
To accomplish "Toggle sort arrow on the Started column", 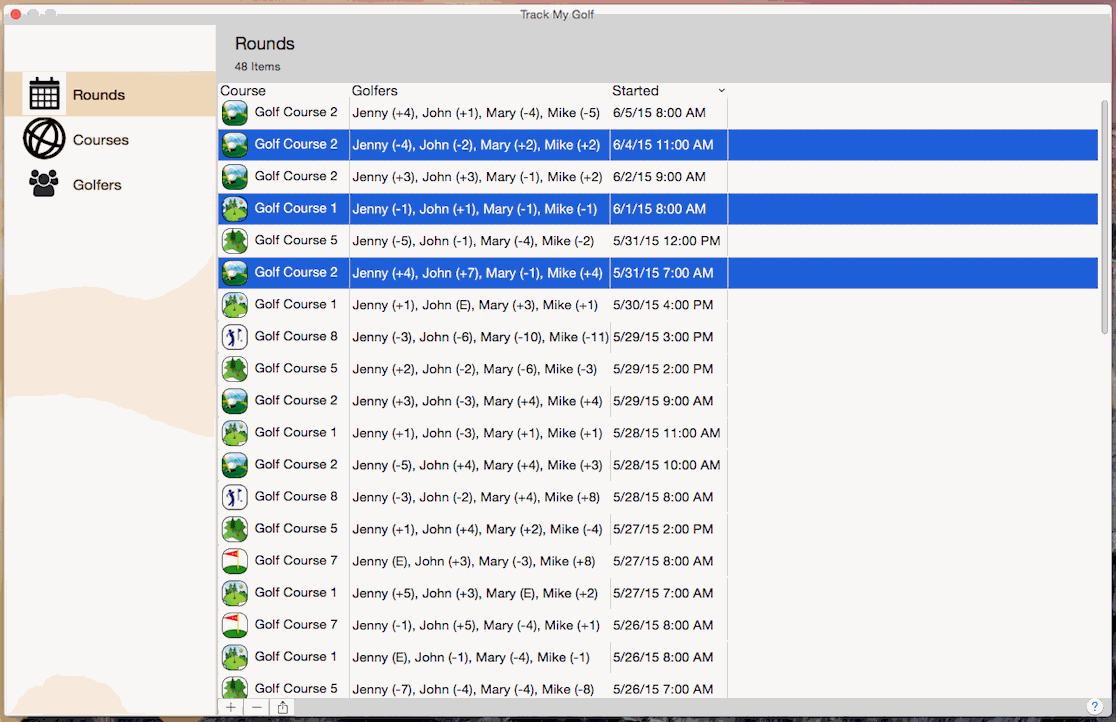I will [x=721, y=91].
